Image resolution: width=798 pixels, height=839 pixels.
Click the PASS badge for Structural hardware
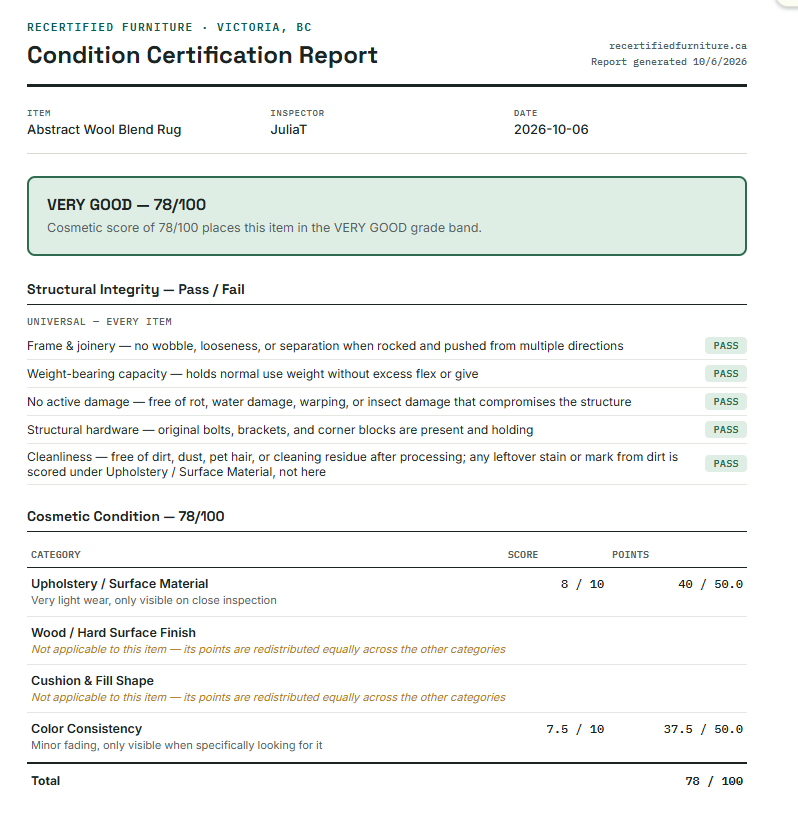[725, 430]
